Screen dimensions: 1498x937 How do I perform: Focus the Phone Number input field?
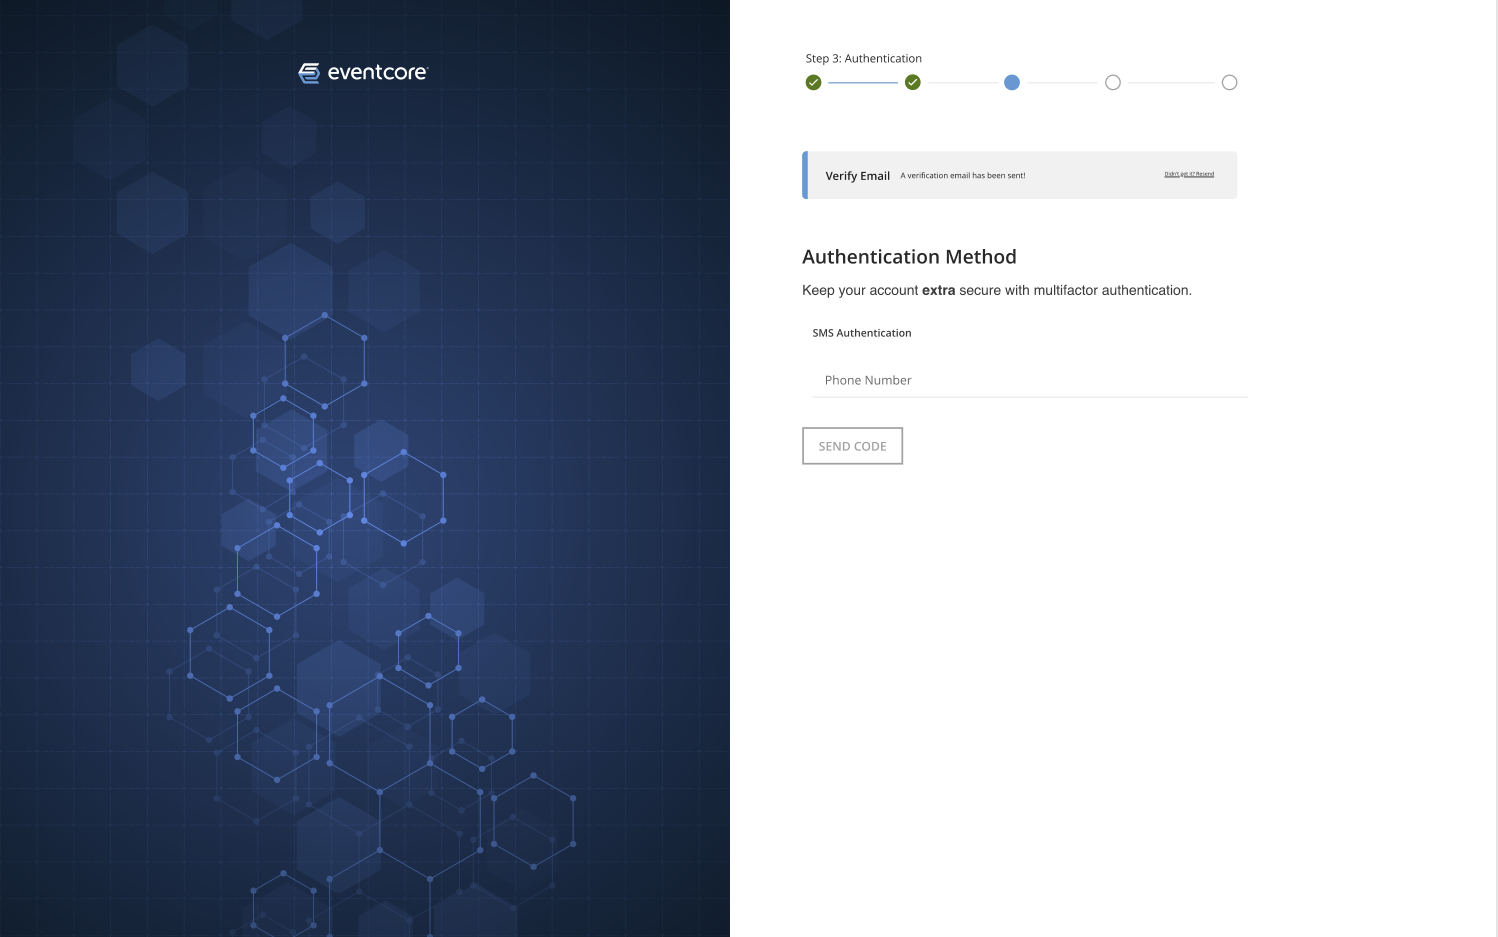tap(1029, 381)
